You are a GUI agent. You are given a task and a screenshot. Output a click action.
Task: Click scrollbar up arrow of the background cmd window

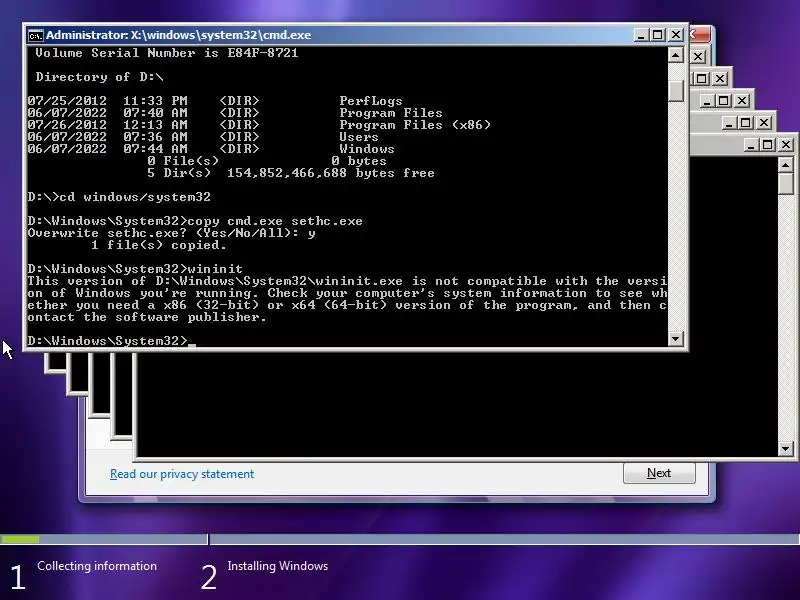click(786, 164)
